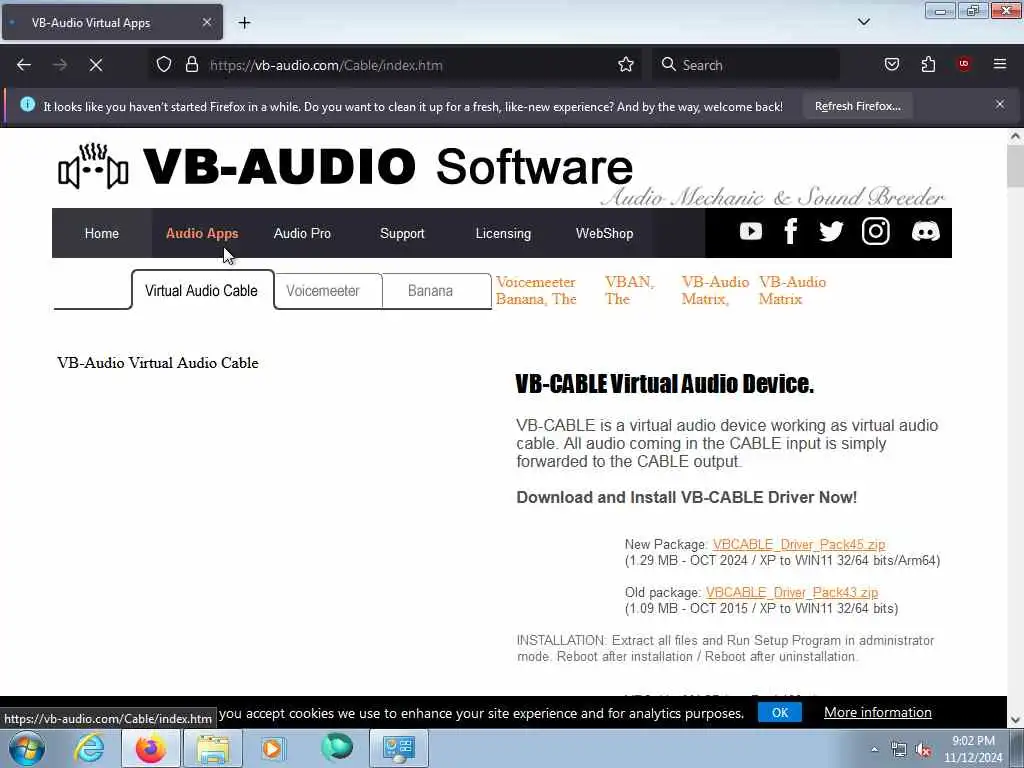Download old VBCABLE_Driver_Pack43.zip
This screenshot has width=1024, height=768.
[x=792, y=592]
